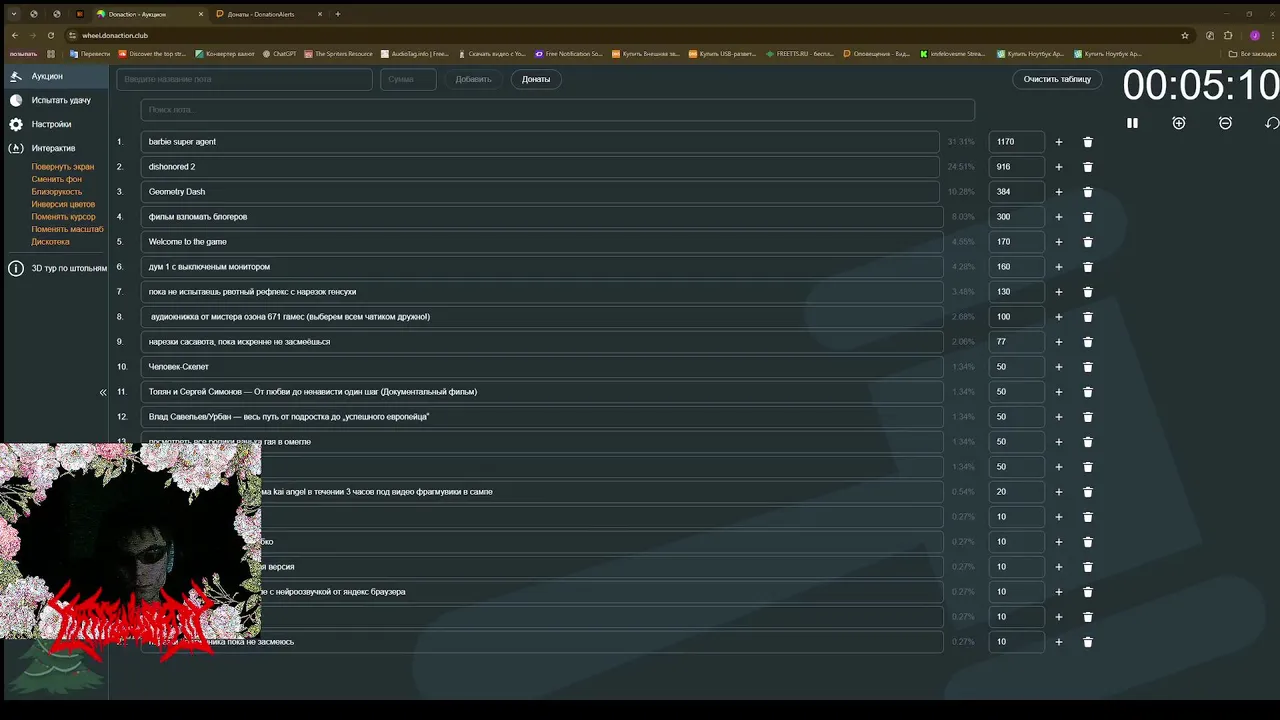Delete the 'Welcome to the game' lot

[x=1088, y=242]
